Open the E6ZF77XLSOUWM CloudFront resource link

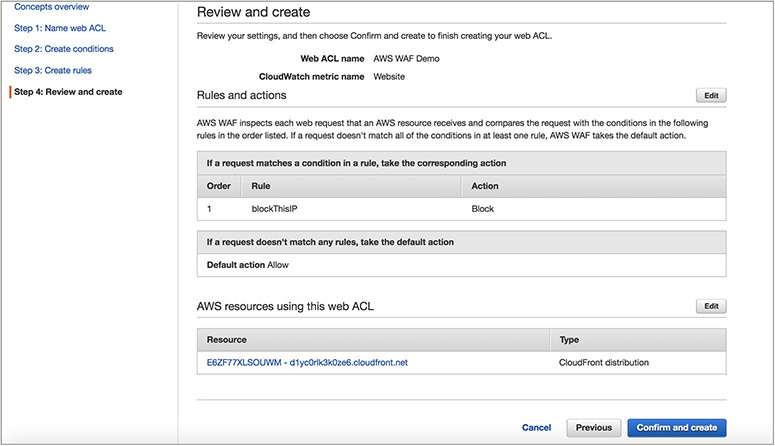coord(307,363)
